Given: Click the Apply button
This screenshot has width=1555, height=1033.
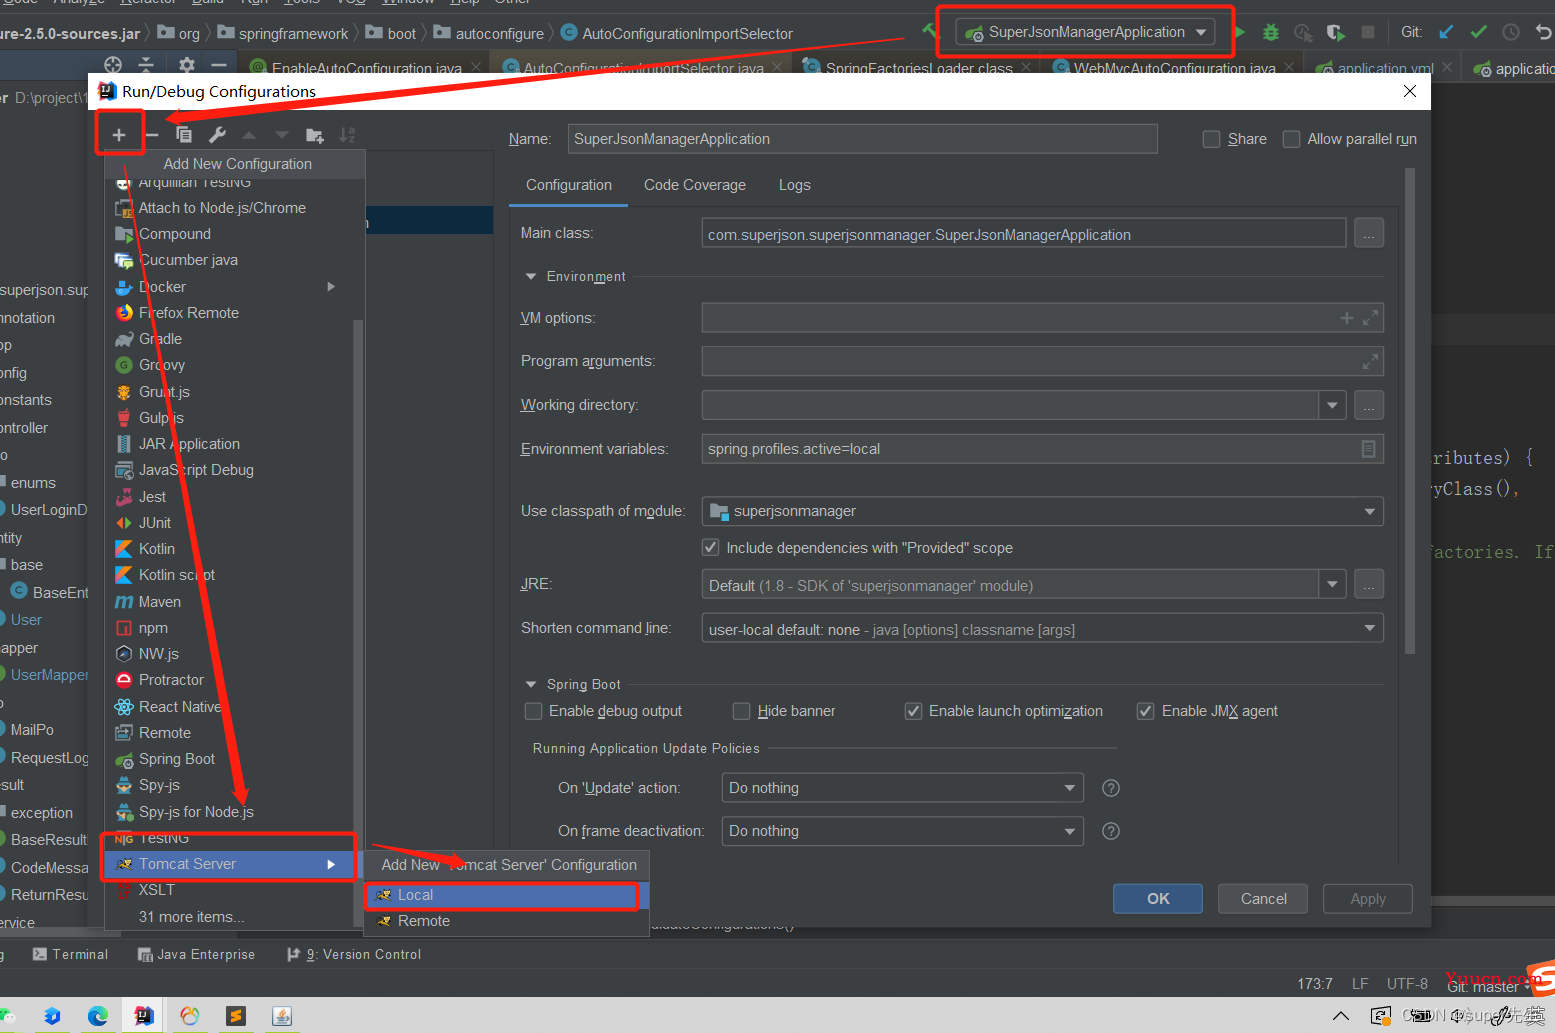Looking at the screenshot, I should [x=1368, y=898].
